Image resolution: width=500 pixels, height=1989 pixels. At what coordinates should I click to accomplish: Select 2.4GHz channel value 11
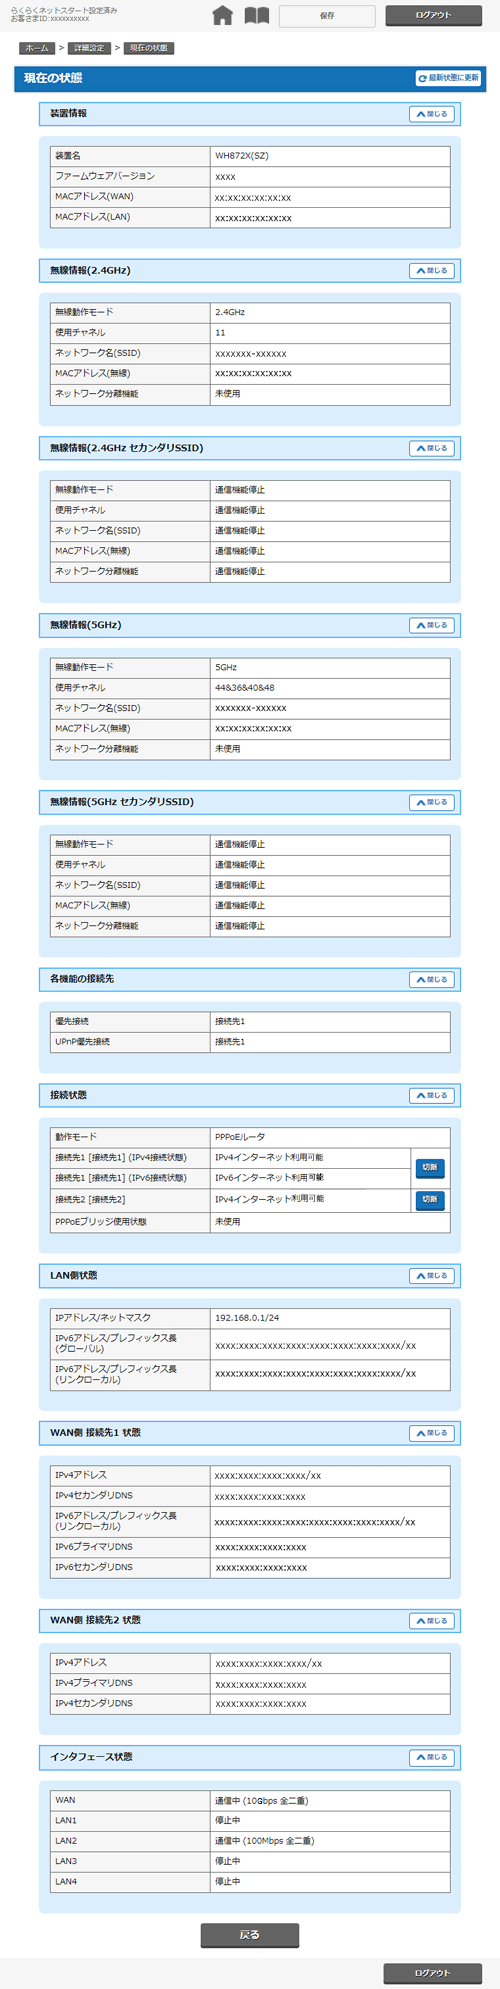[x=220, y=333]
